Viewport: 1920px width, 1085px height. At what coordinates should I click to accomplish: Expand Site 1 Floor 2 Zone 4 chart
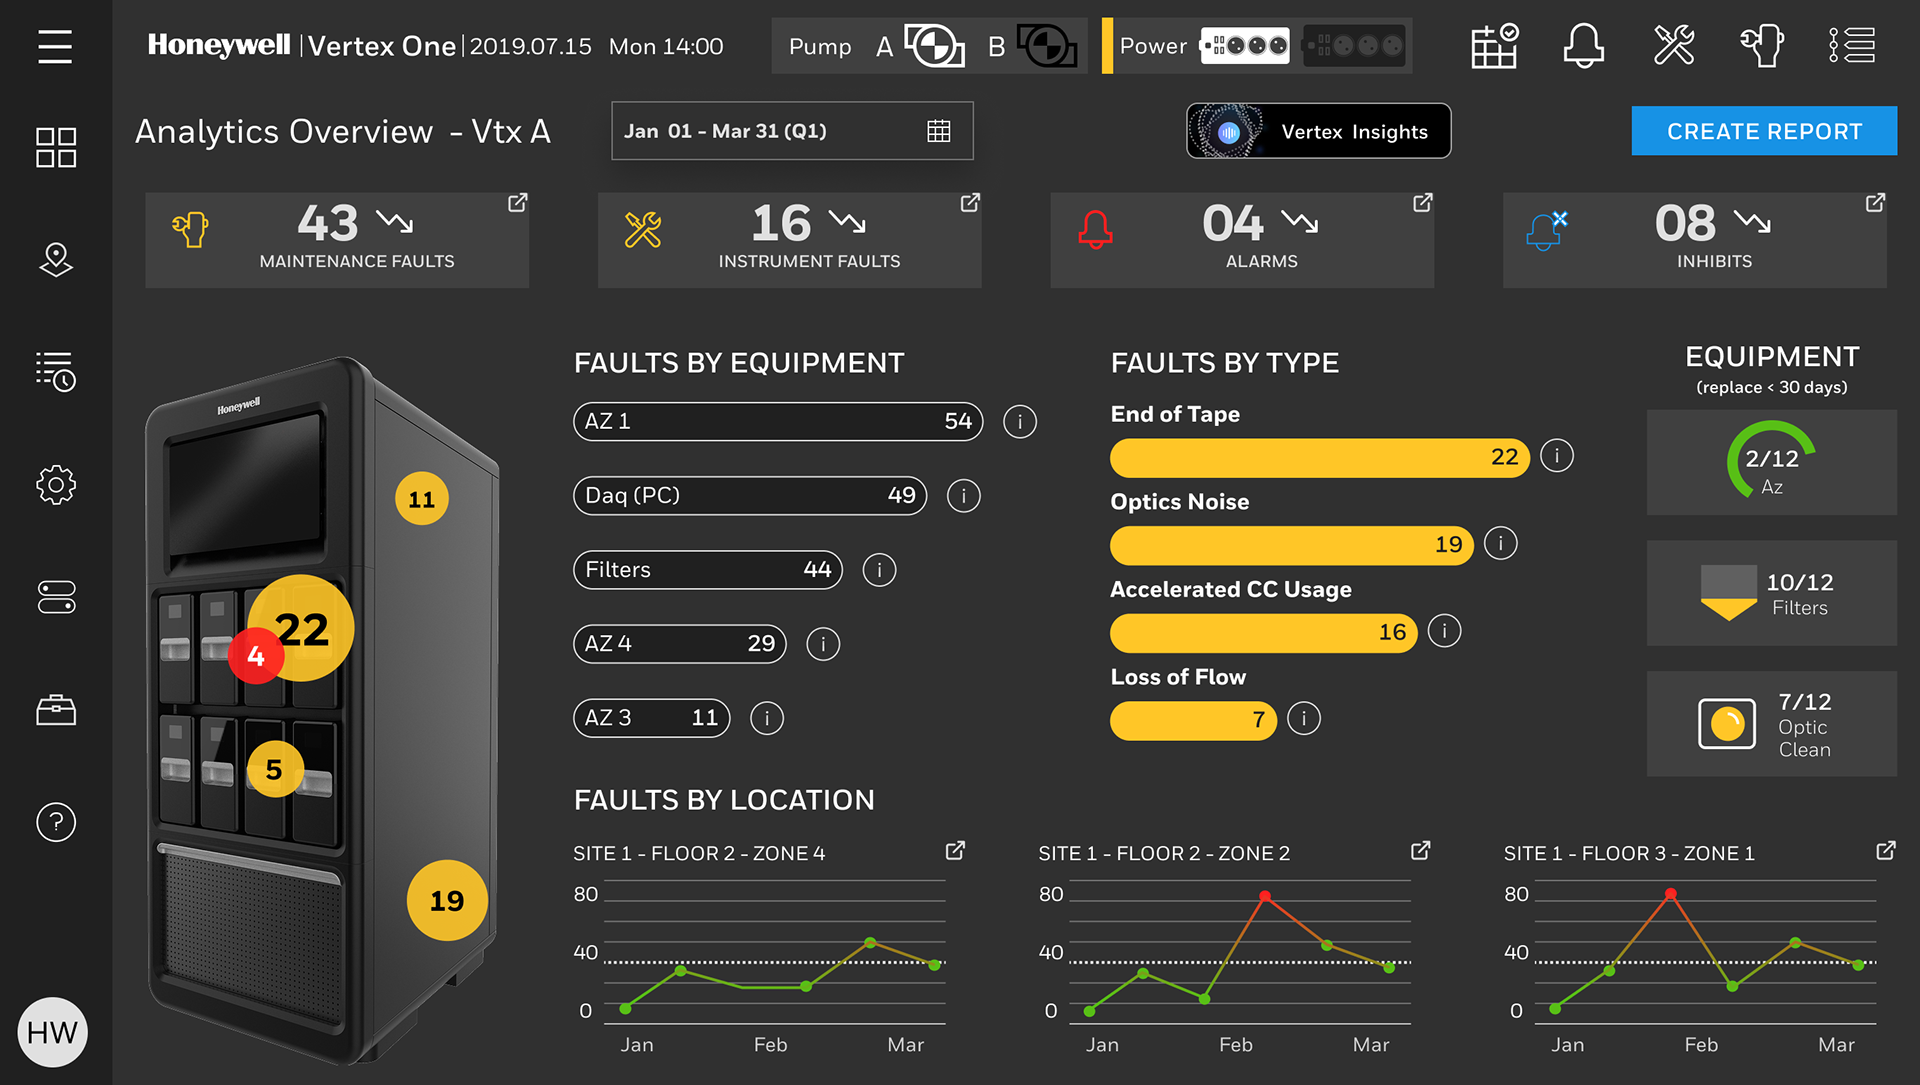pyautogui.click(x=955, y=850)
